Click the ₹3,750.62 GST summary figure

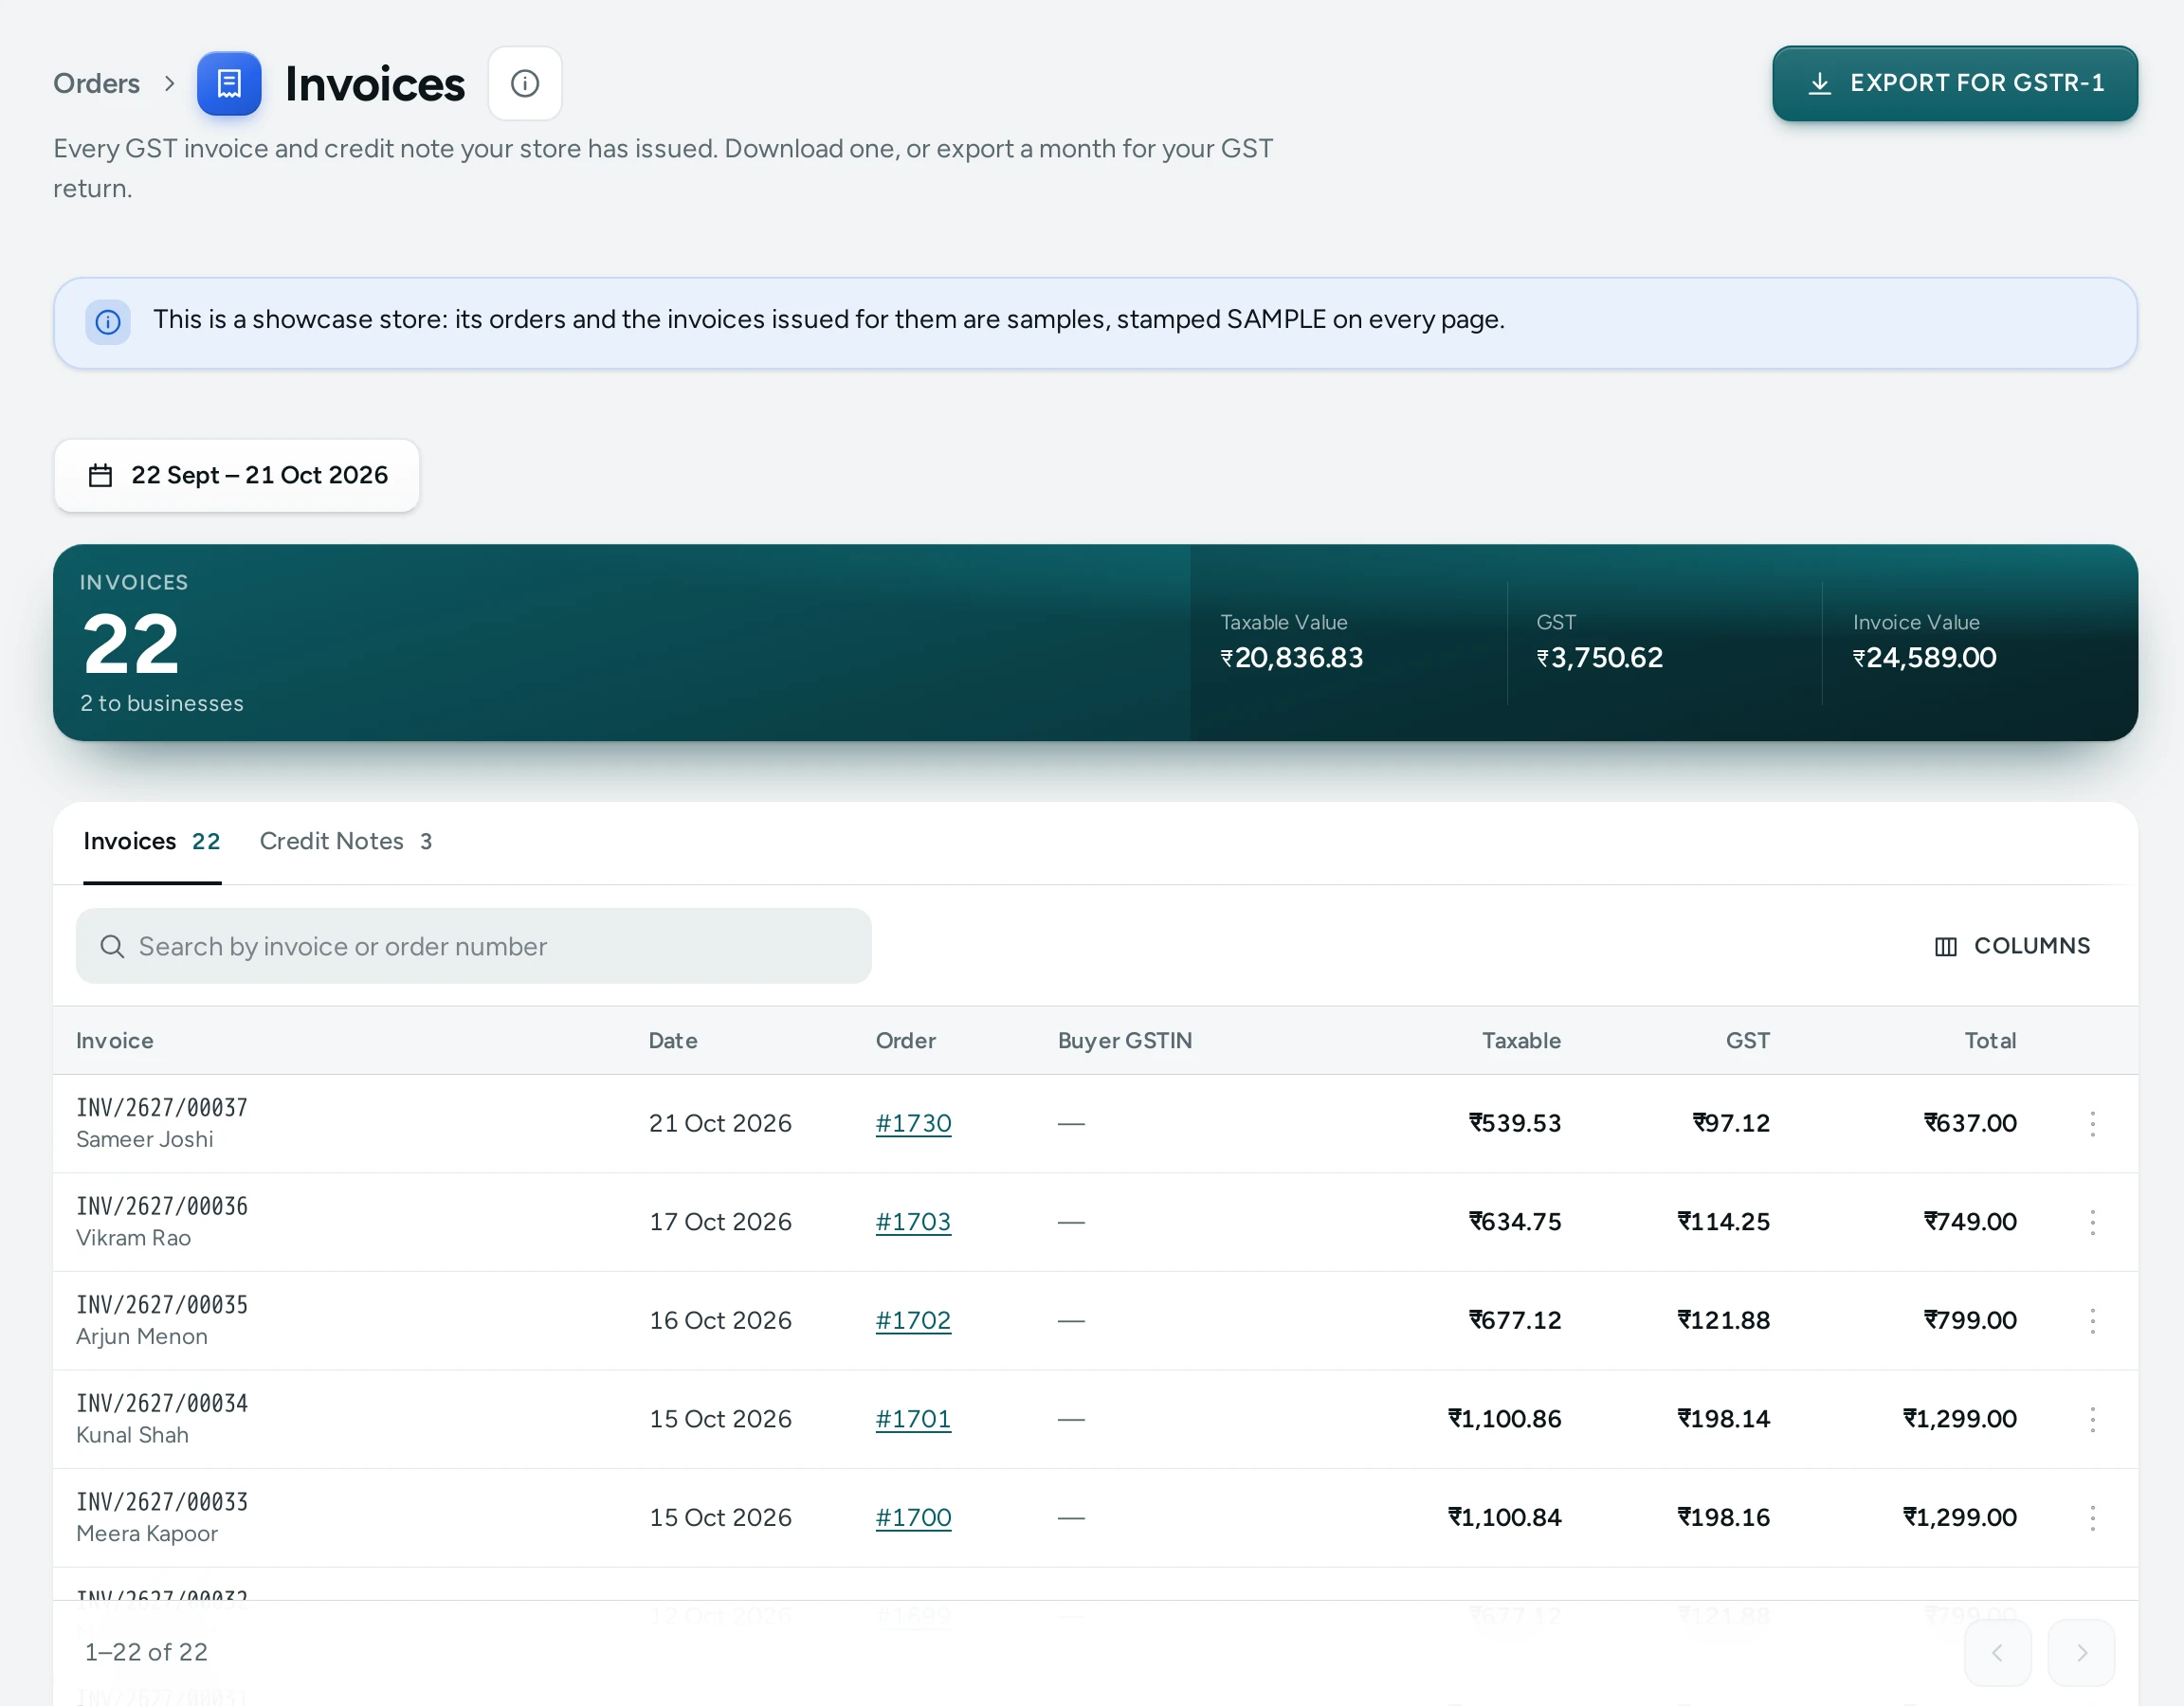1599,658
